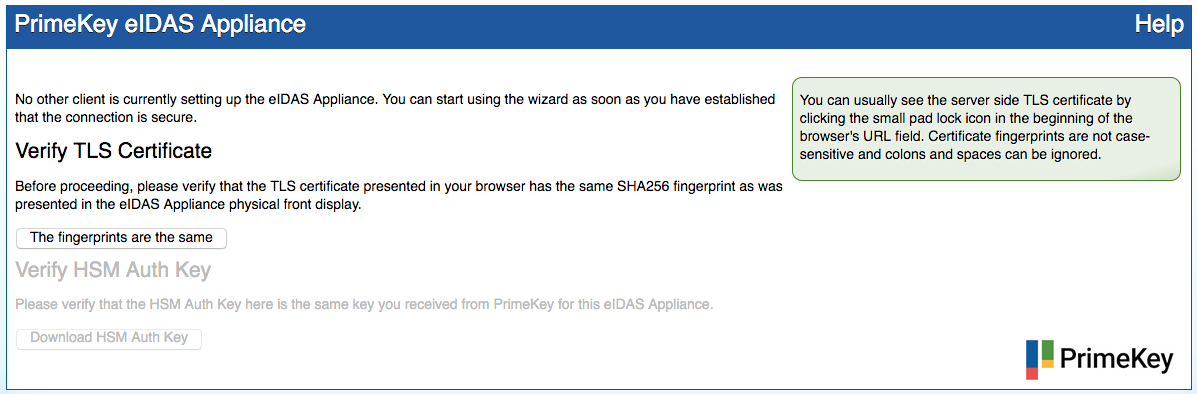Click the 'Before proceeding, please verify' paragraph

403,195
